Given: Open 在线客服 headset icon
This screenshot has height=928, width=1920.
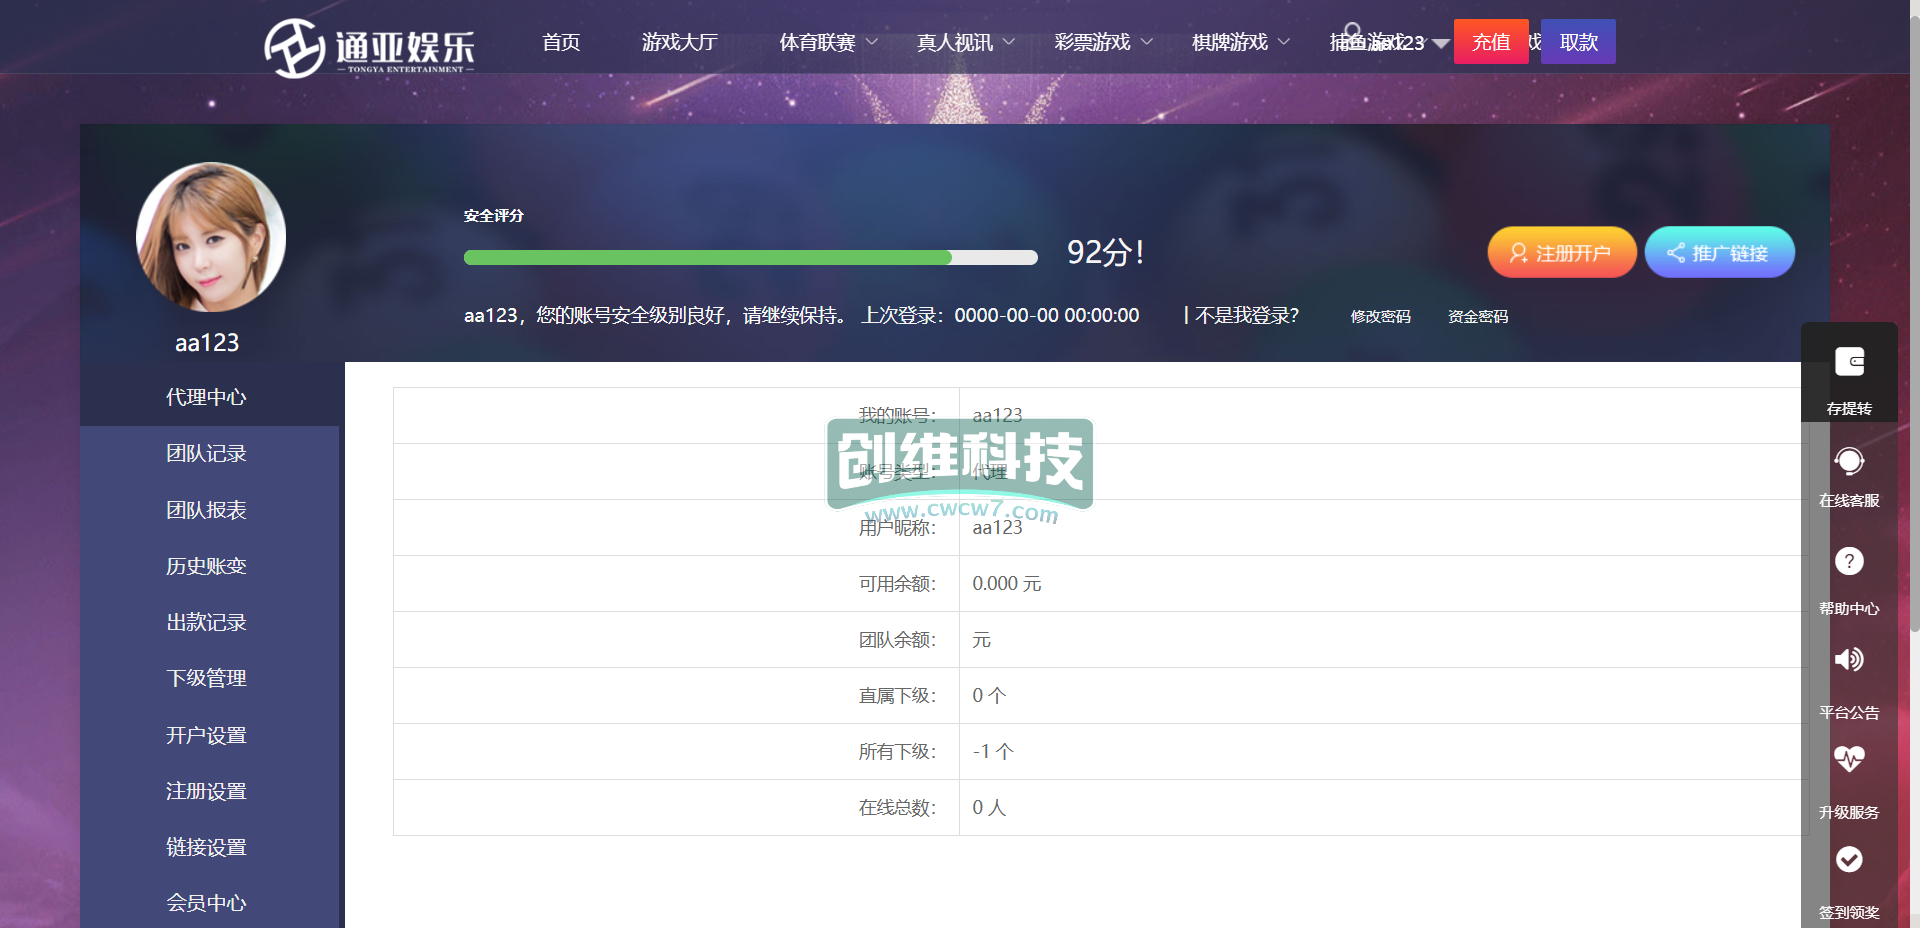Looking at the screenshot, I should point(1849,461).
